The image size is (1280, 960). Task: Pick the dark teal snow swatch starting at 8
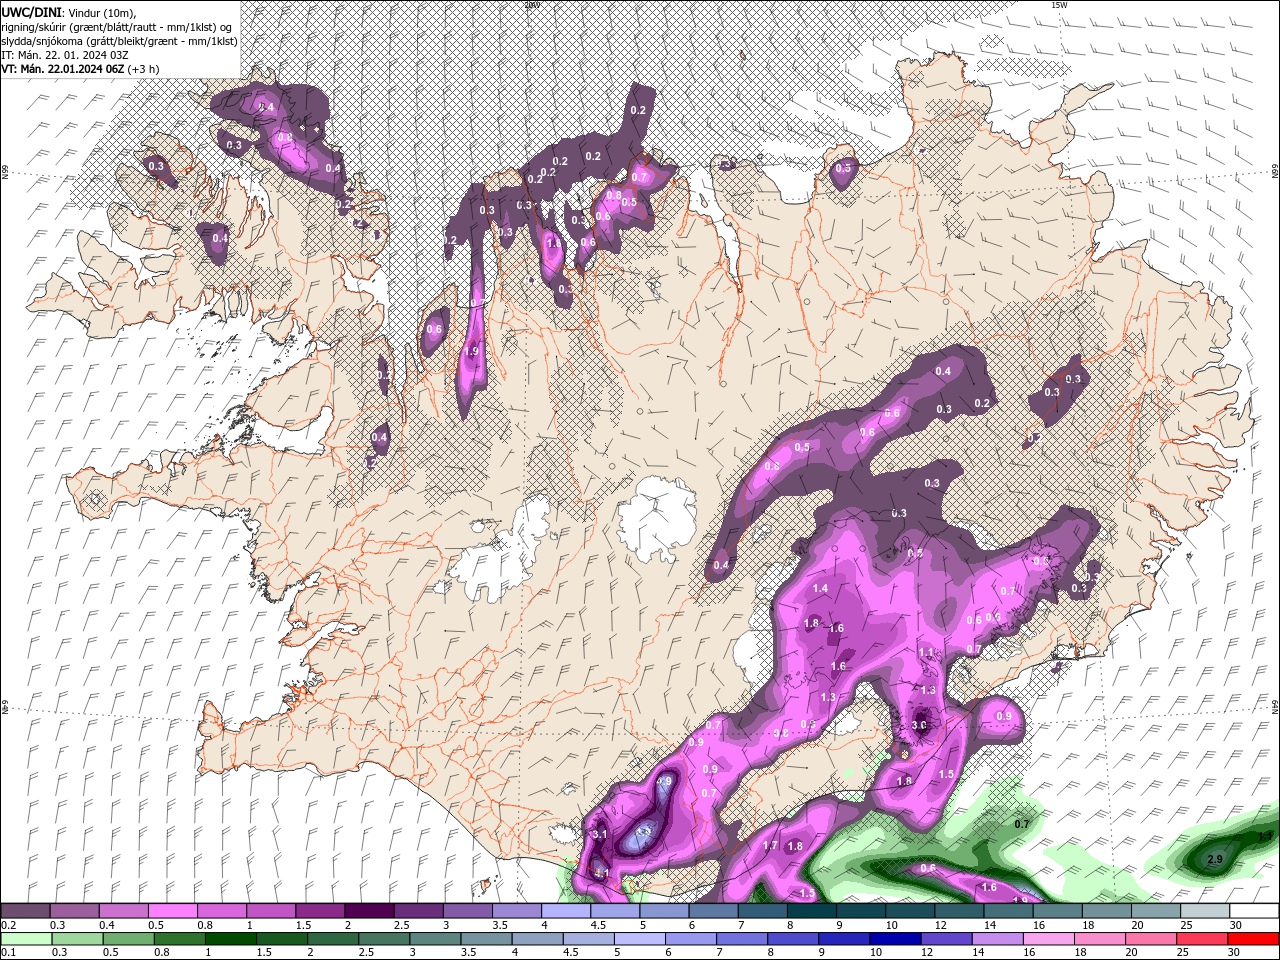(811, 911)
